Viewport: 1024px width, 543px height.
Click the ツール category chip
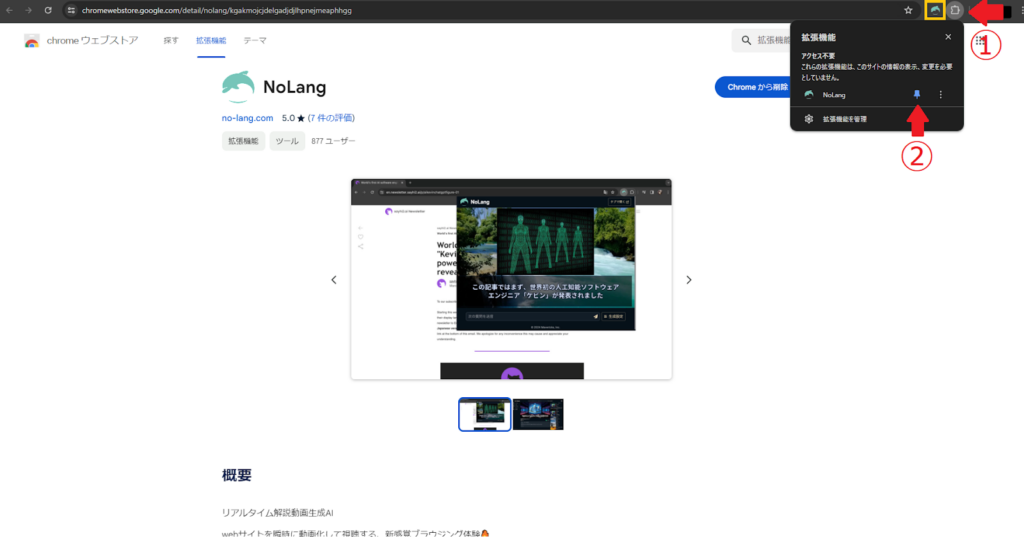pos(287,141)
